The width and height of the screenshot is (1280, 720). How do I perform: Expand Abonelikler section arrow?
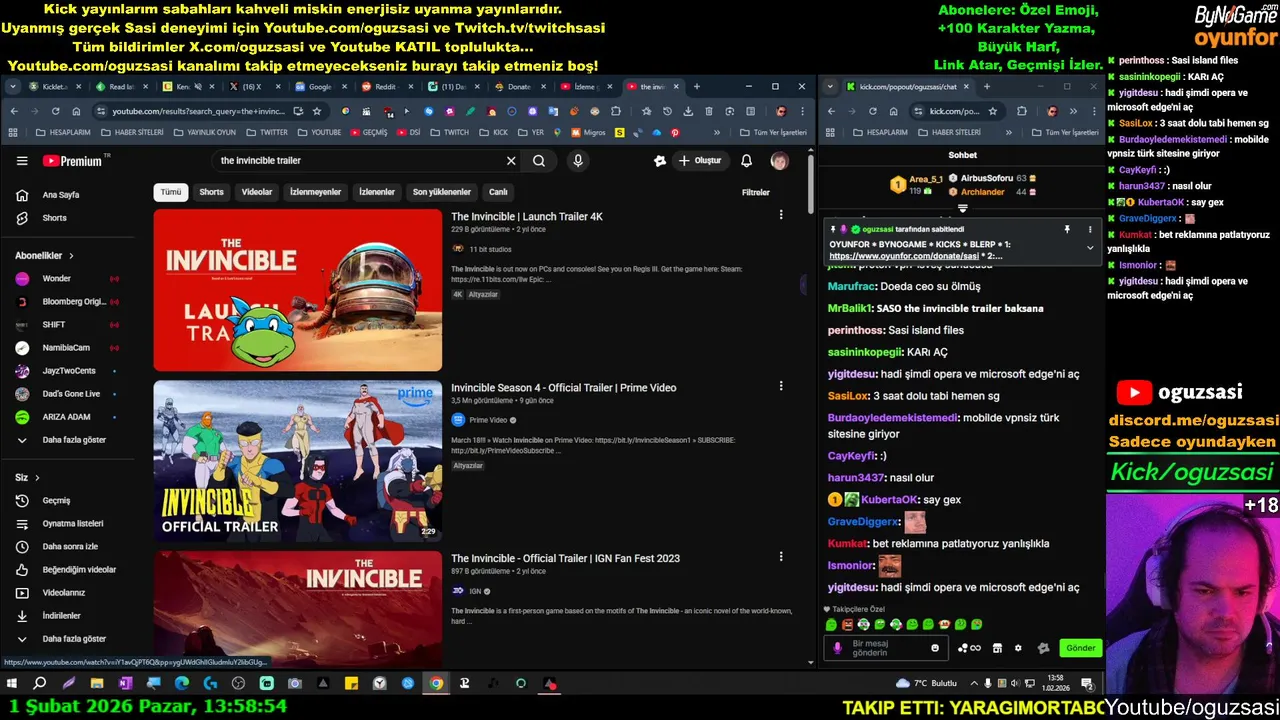(x=71, y=256)
